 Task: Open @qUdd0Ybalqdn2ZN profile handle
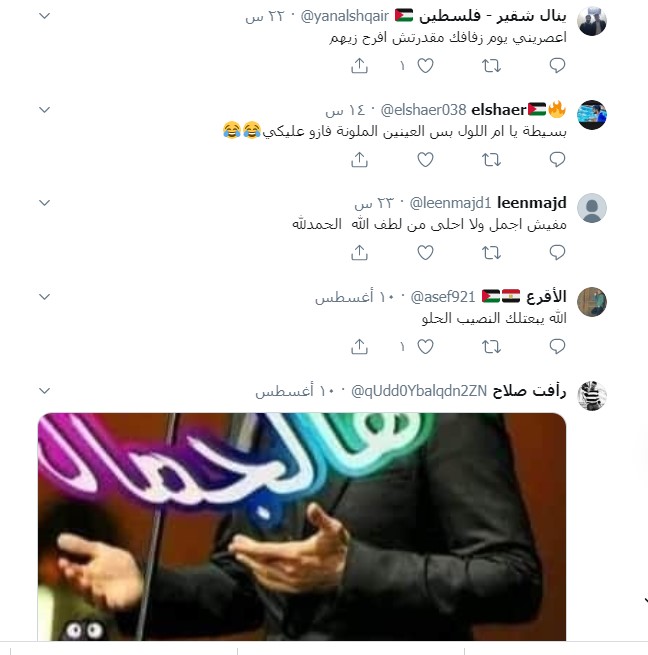point(419,391)
